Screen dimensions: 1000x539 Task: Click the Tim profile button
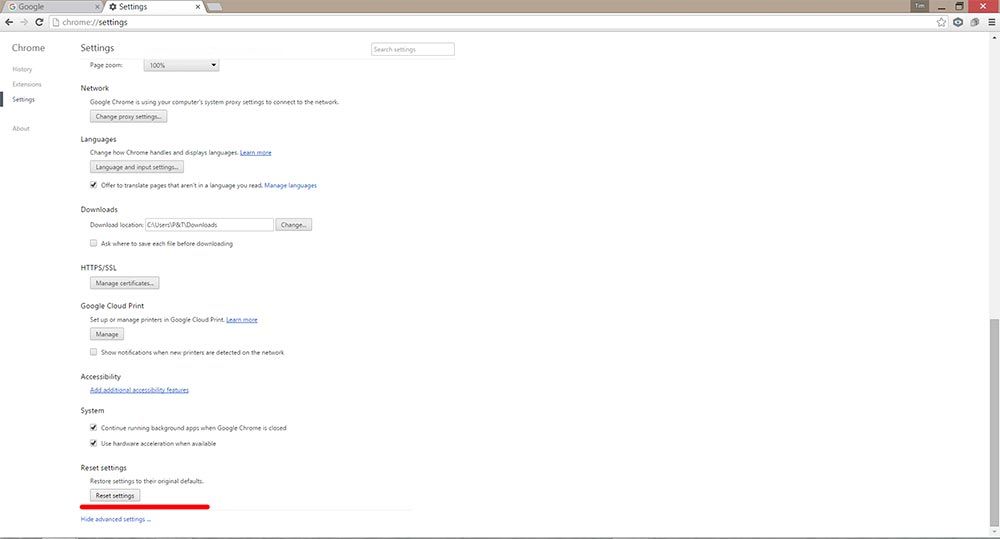(x=920, y=6)
